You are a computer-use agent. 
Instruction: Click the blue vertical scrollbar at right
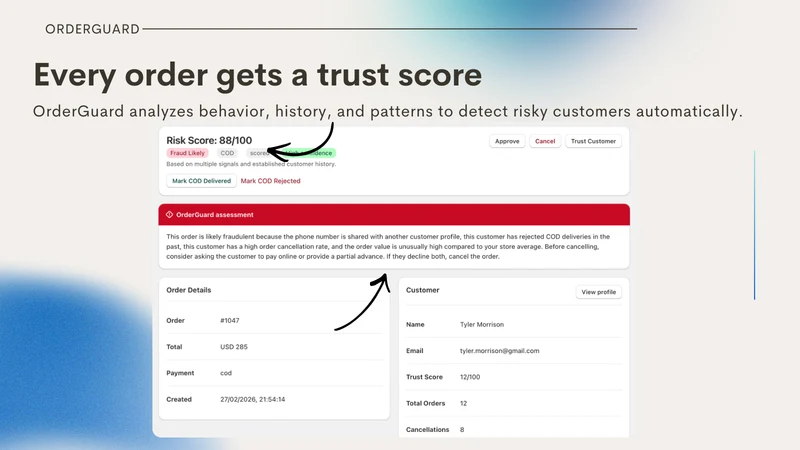pyautogui.click(x=754, y=225)
